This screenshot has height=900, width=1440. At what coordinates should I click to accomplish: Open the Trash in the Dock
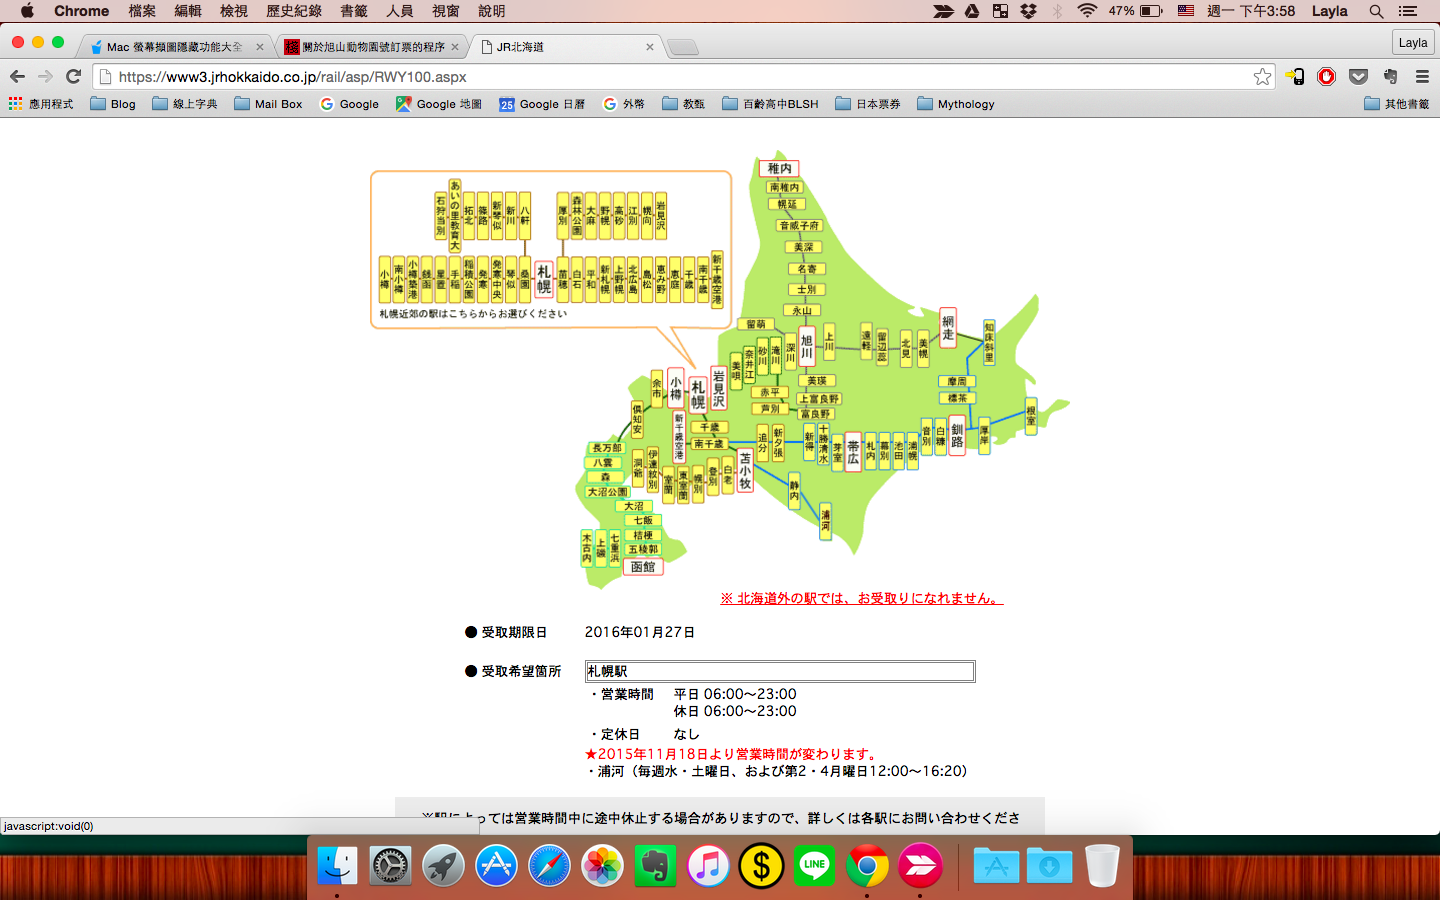[x=1101, y=865]
